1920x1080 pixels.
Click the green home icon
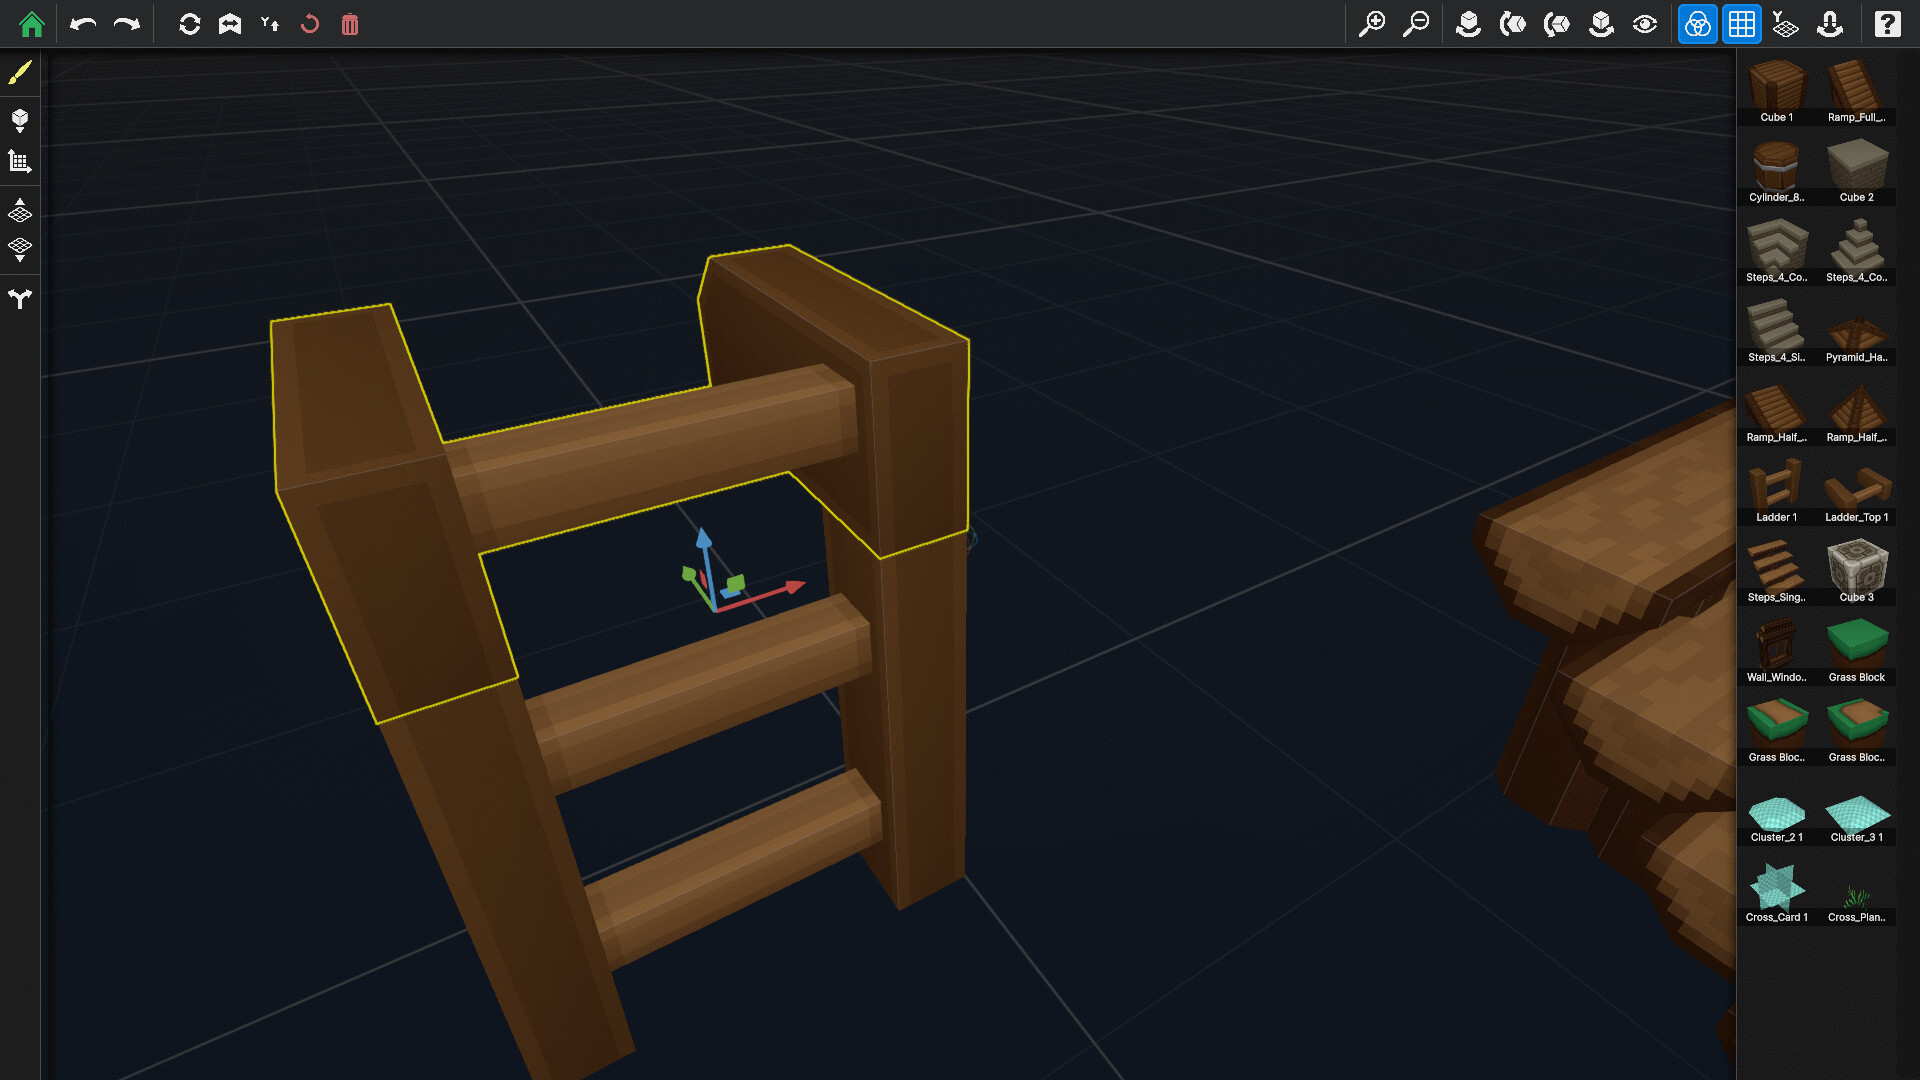(32, 24)
